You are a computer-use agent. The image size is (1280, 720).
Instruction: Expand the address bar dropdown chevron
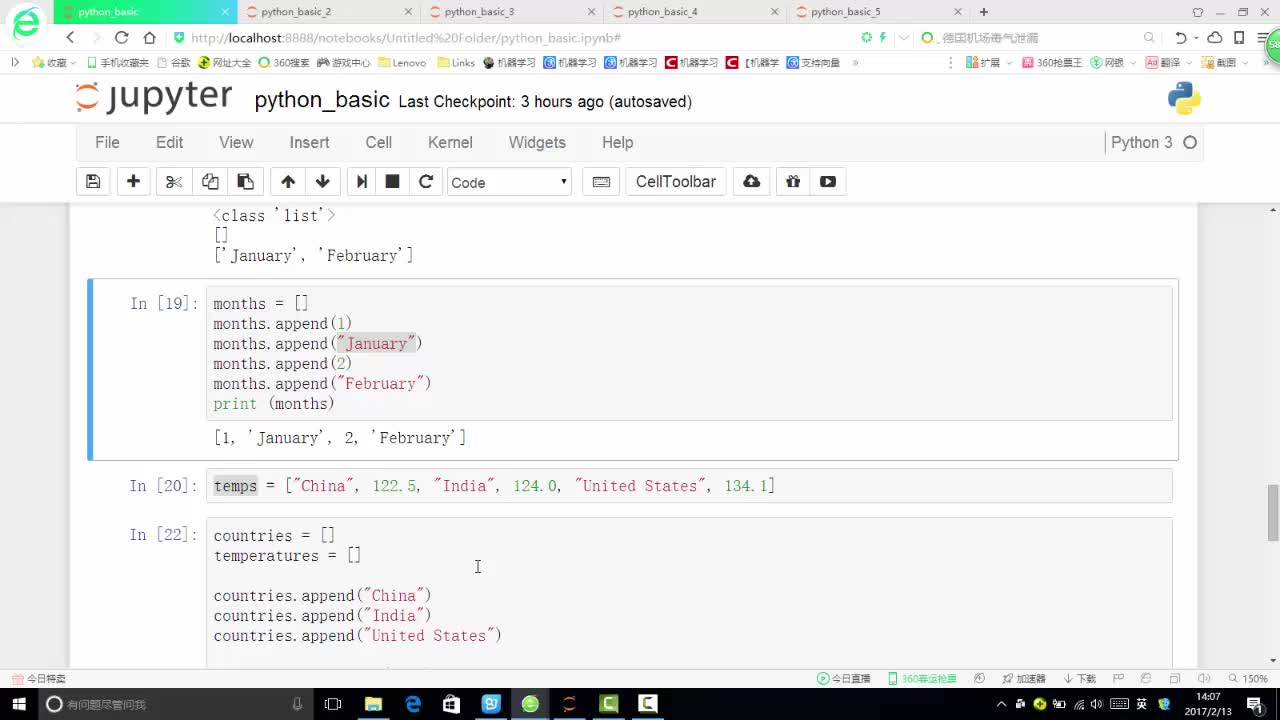[x=904, y=38]
